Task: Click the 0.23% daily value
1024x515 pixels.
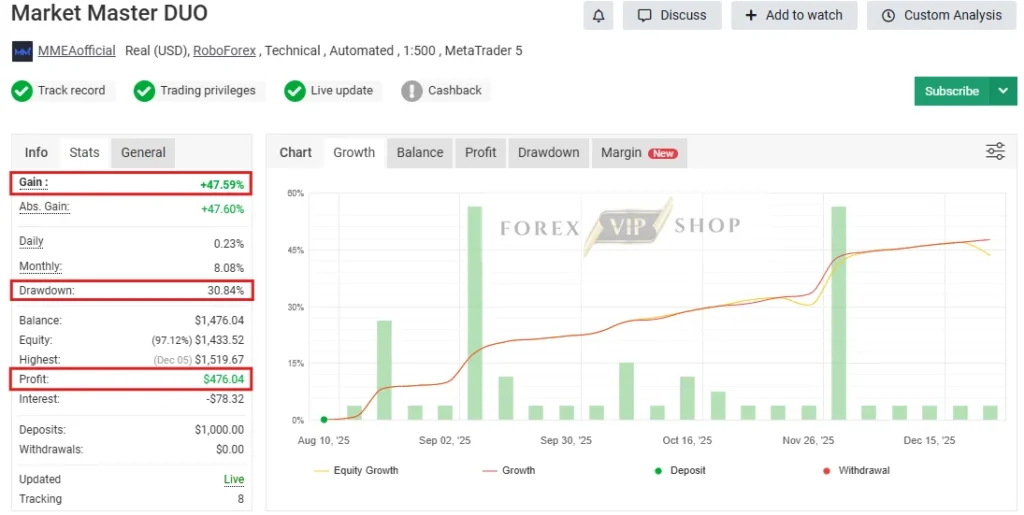Action: (229, 244)
